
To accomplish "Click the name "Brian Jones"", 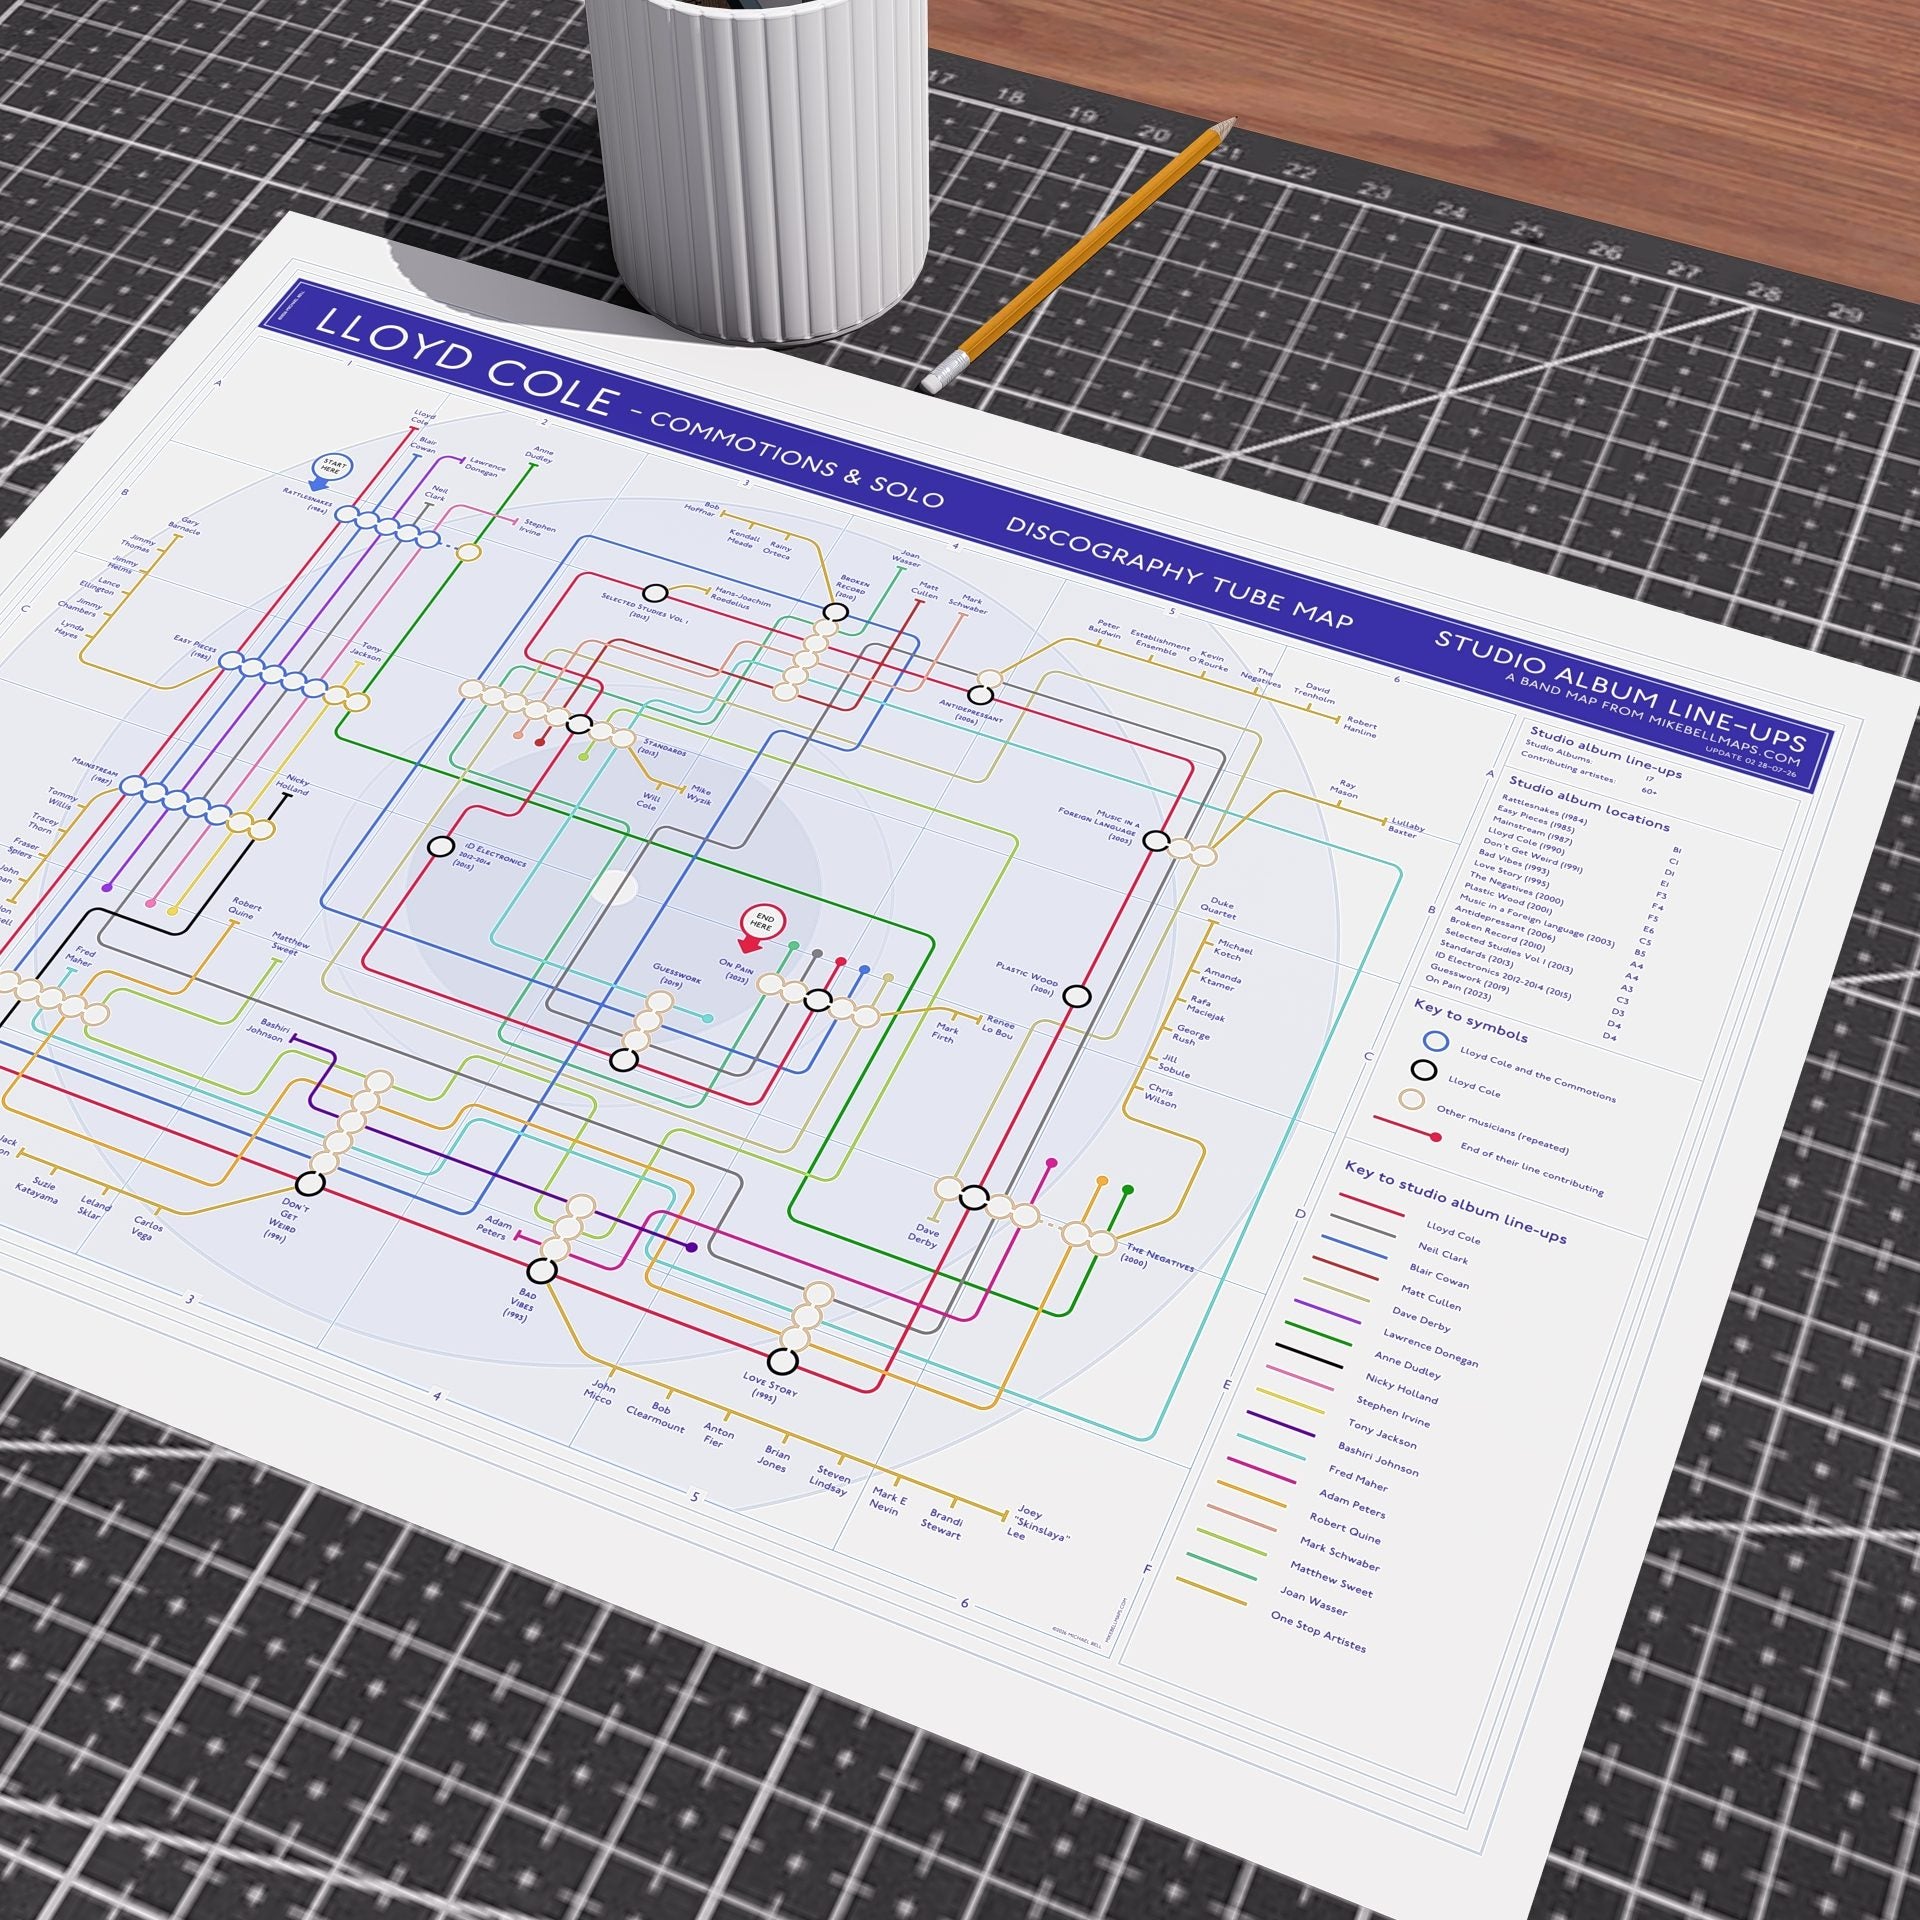I will tap(774, 1459).
